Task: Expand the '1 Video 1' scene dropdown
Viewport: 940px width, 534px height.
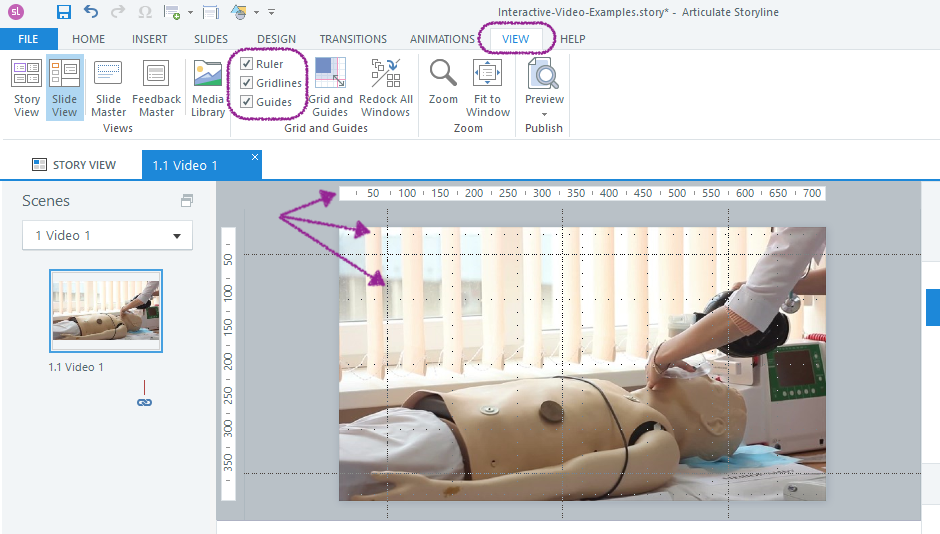Action: tap(177, 236)
